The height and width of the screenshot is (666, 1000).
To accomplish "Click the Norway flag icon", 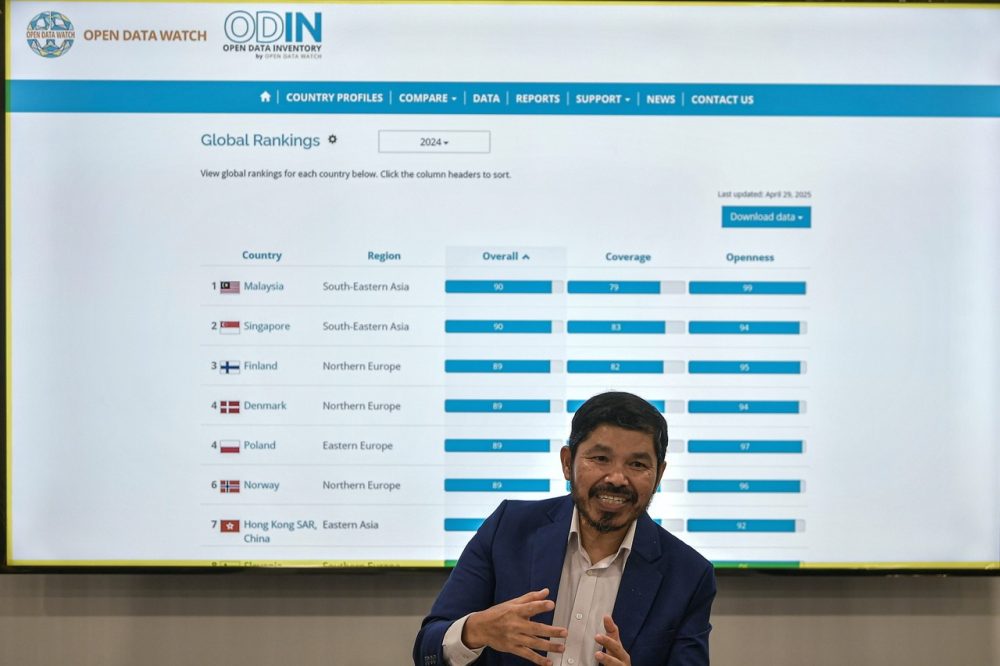I will coord(230,486).
